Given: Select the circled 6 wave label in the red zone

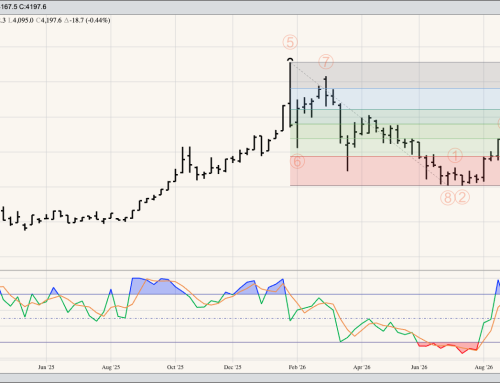Looking at the screenshot, I should (297, 162).
